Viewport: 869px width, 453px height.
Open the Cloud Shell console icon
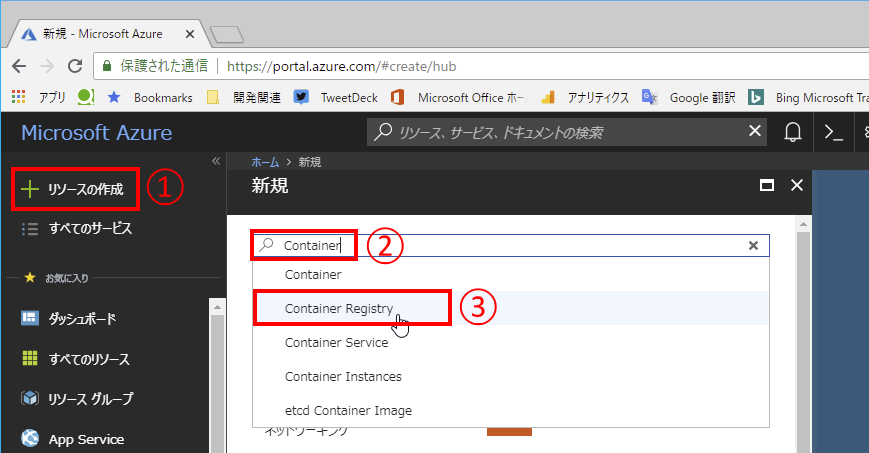click(x=834, y=132)
